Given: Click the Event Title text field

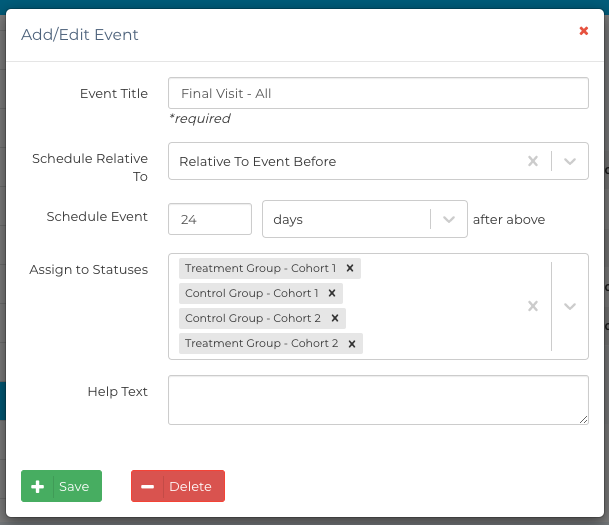Looking at the screenshot, I should point(378,93).
